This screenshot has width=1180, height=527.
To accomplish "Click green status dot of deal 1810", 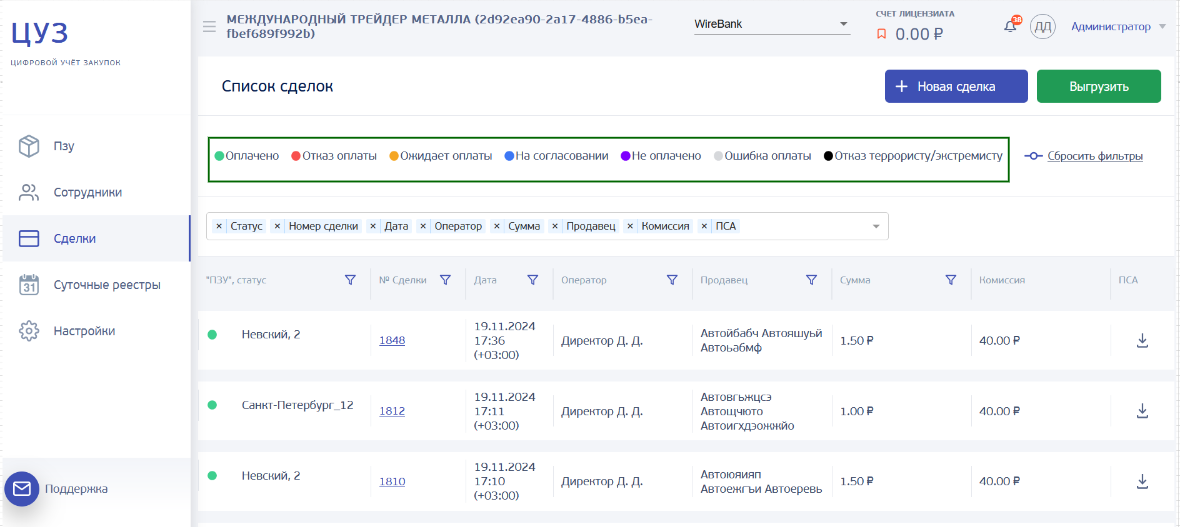I will click(x=212, y=476).
